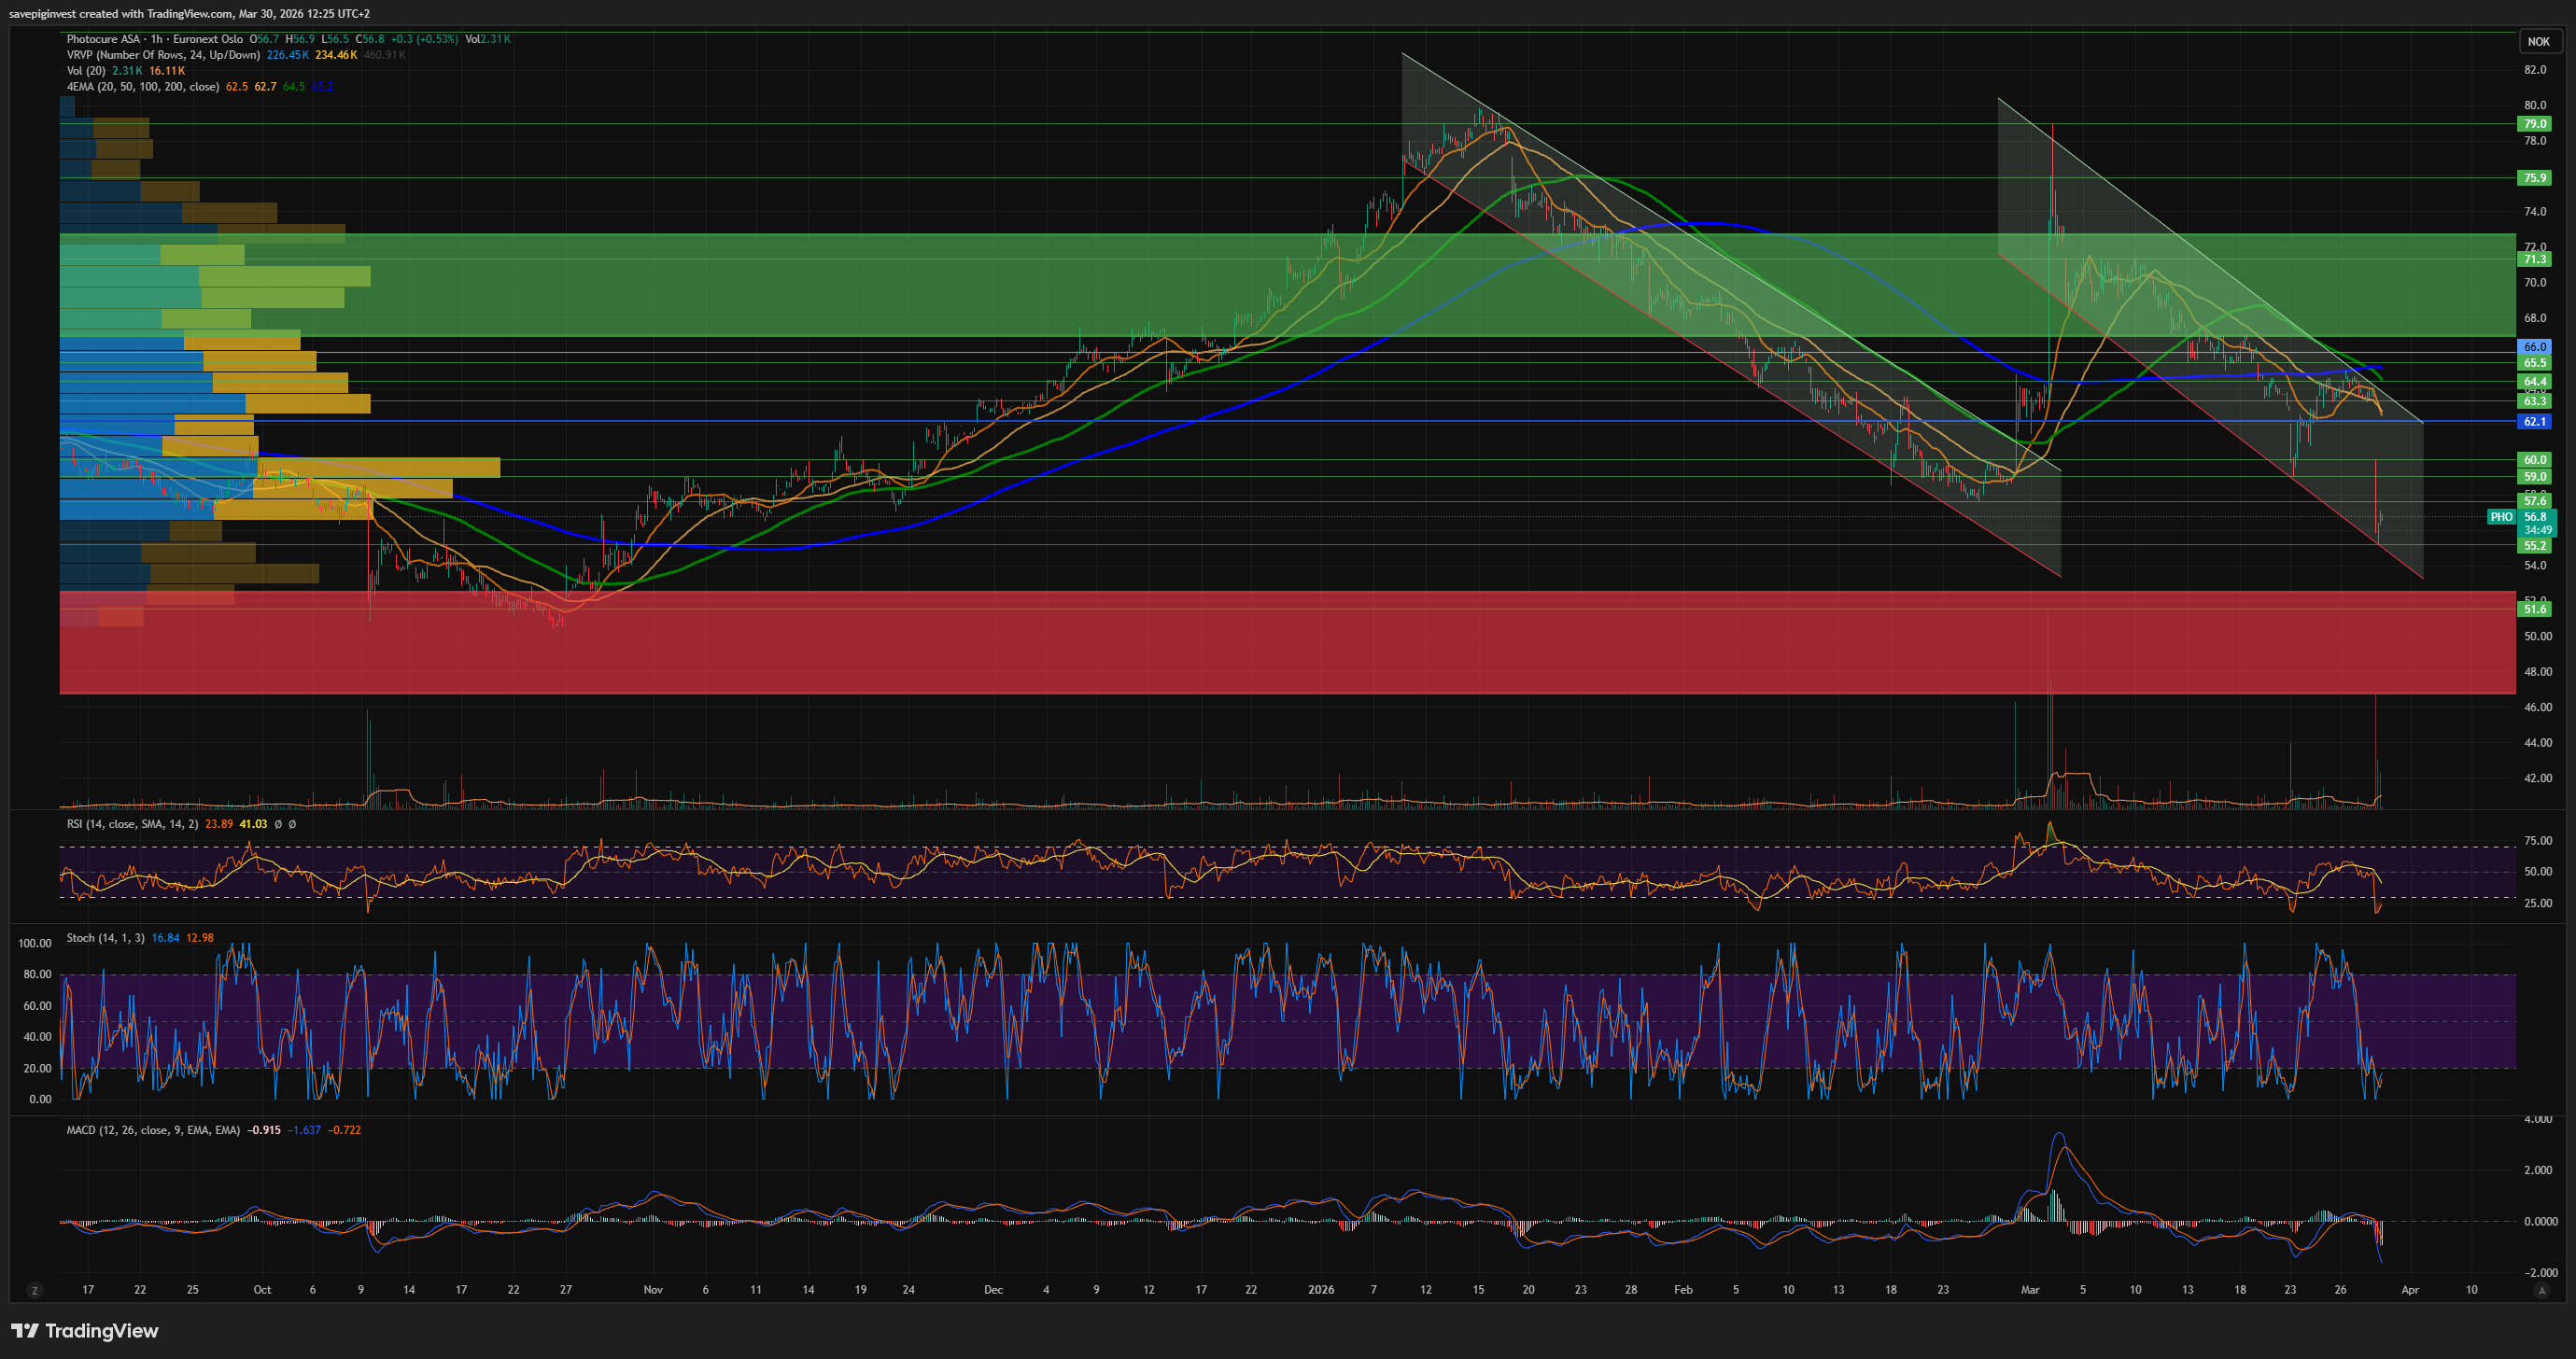Select the dark-blue 62.1 price label
This screenshot has width=2576, height=1359.
coord(2534,422)
